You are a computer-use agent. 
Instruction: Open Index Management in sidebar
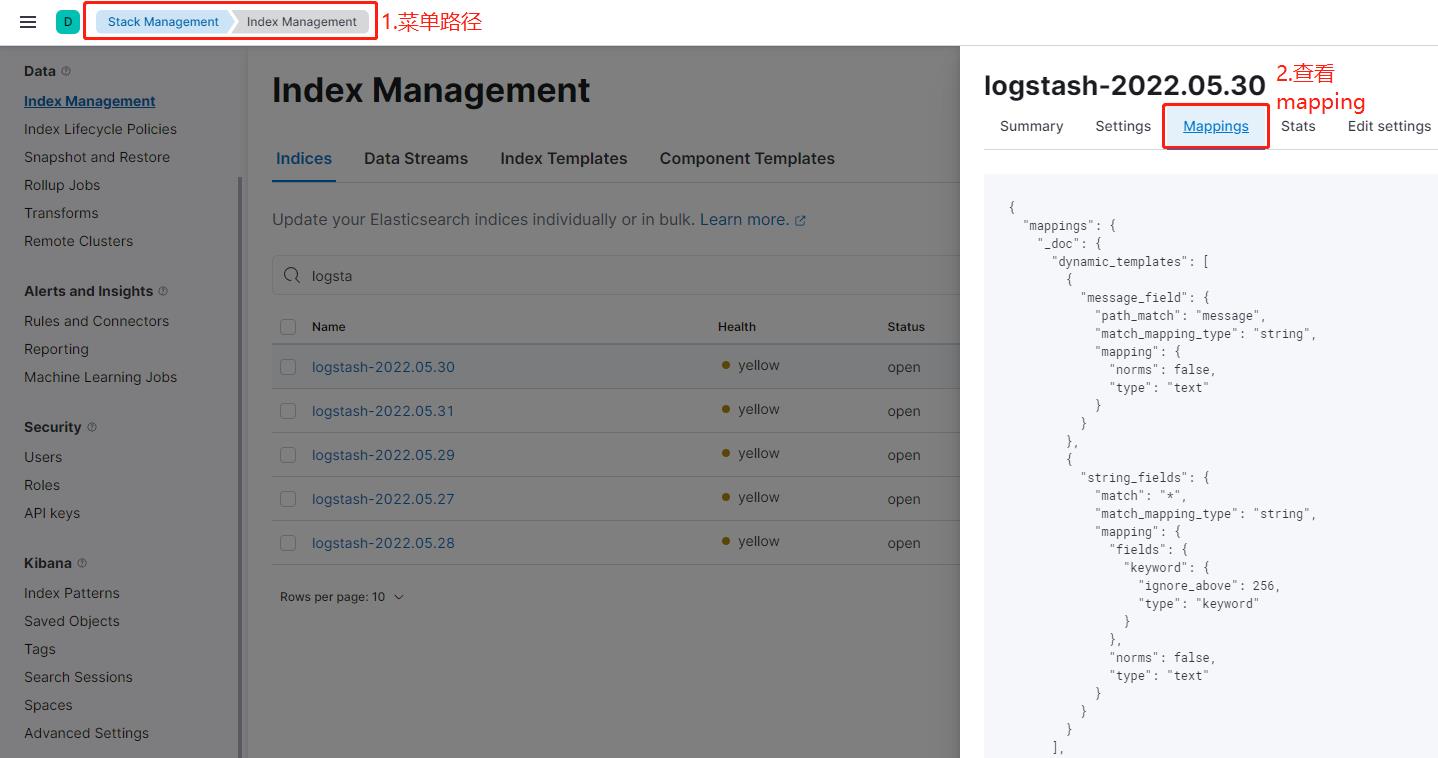point(90,101)
